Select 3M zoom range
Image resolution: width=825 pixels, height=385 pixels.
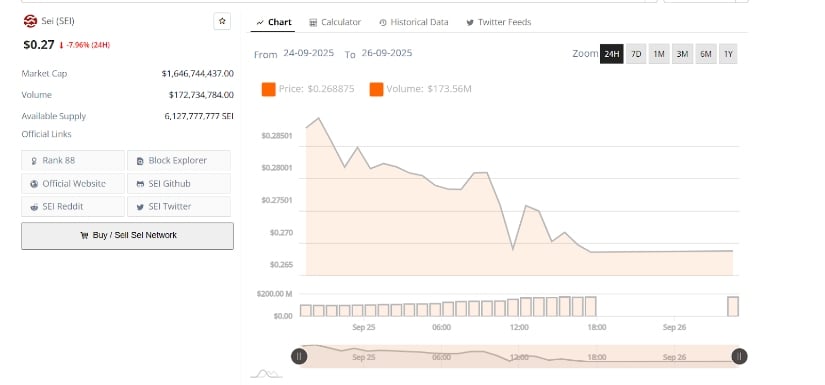coord(682,54)
